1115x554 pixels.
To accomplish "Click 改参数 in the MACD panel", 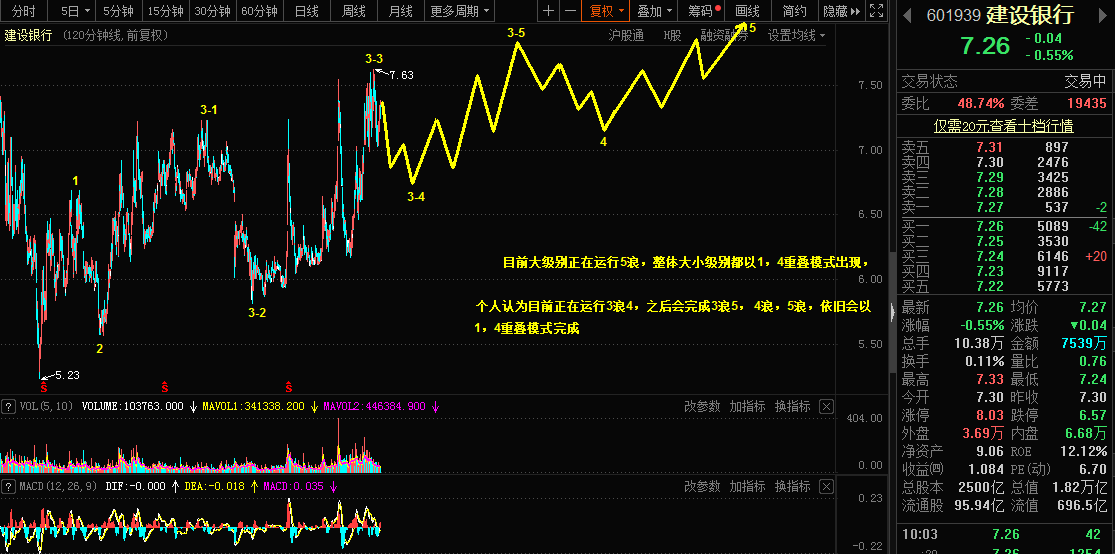I will 703,486.
